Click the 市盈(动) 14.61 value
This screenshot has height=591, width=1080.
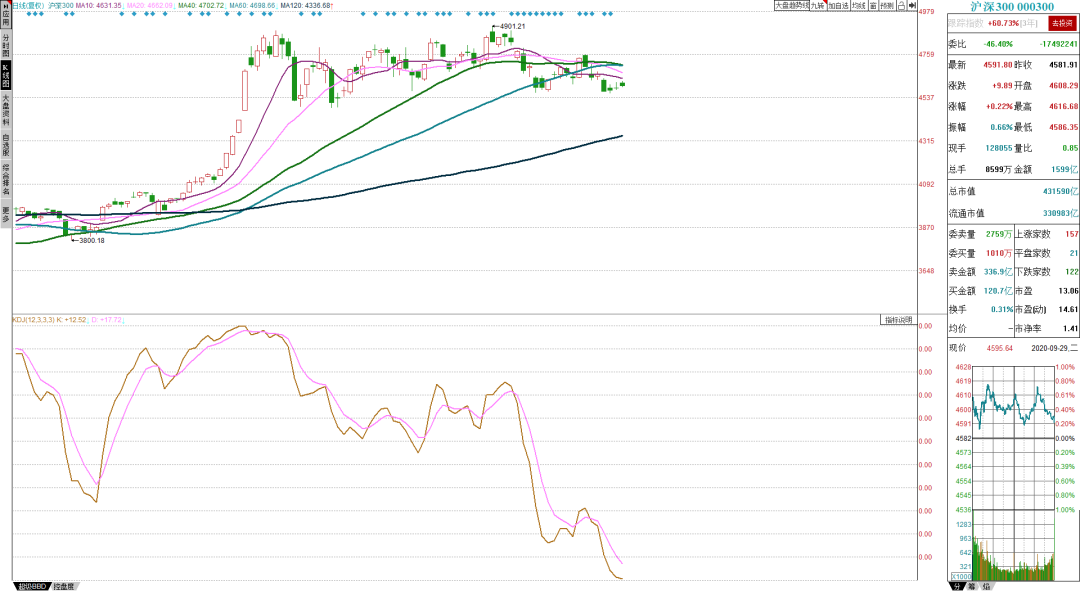point(1068,310)
